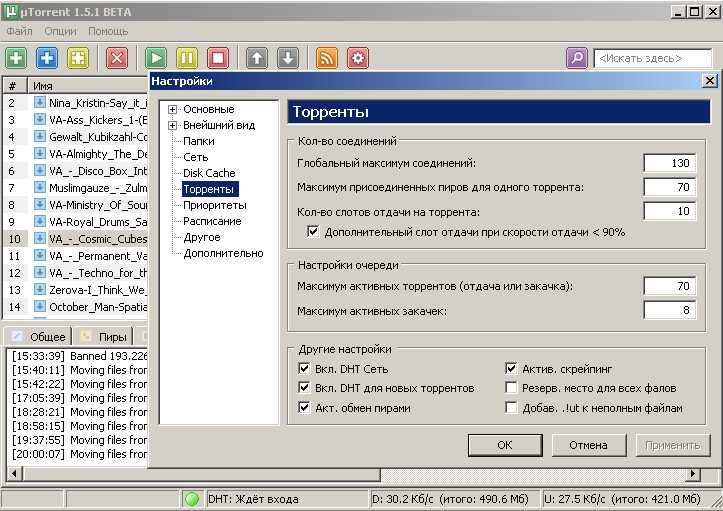Enable Резерв. место для всех файлов checkbox

(511, 388)
